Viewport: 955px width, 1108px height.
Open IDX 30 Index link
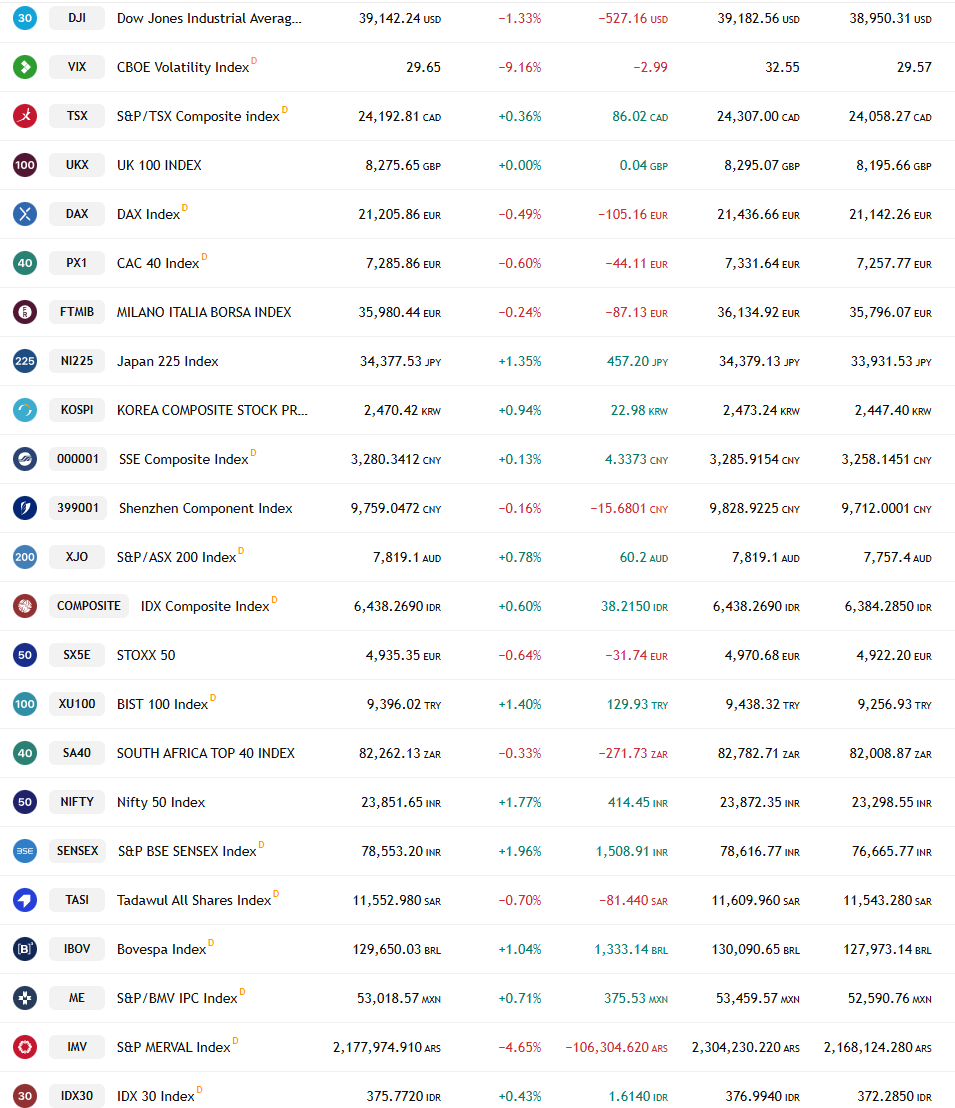(x=156, y=1096)
